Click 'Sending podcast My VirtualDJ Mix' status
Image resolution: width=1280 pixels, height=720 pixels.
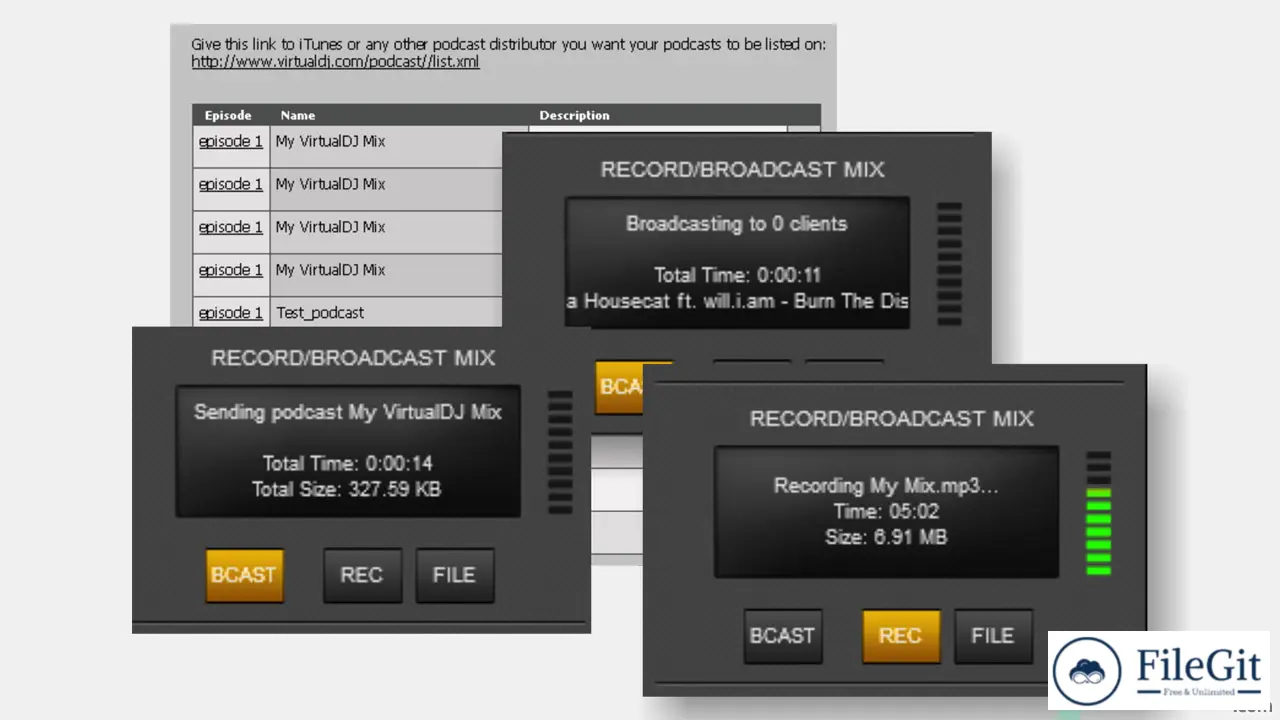point(348,412)
